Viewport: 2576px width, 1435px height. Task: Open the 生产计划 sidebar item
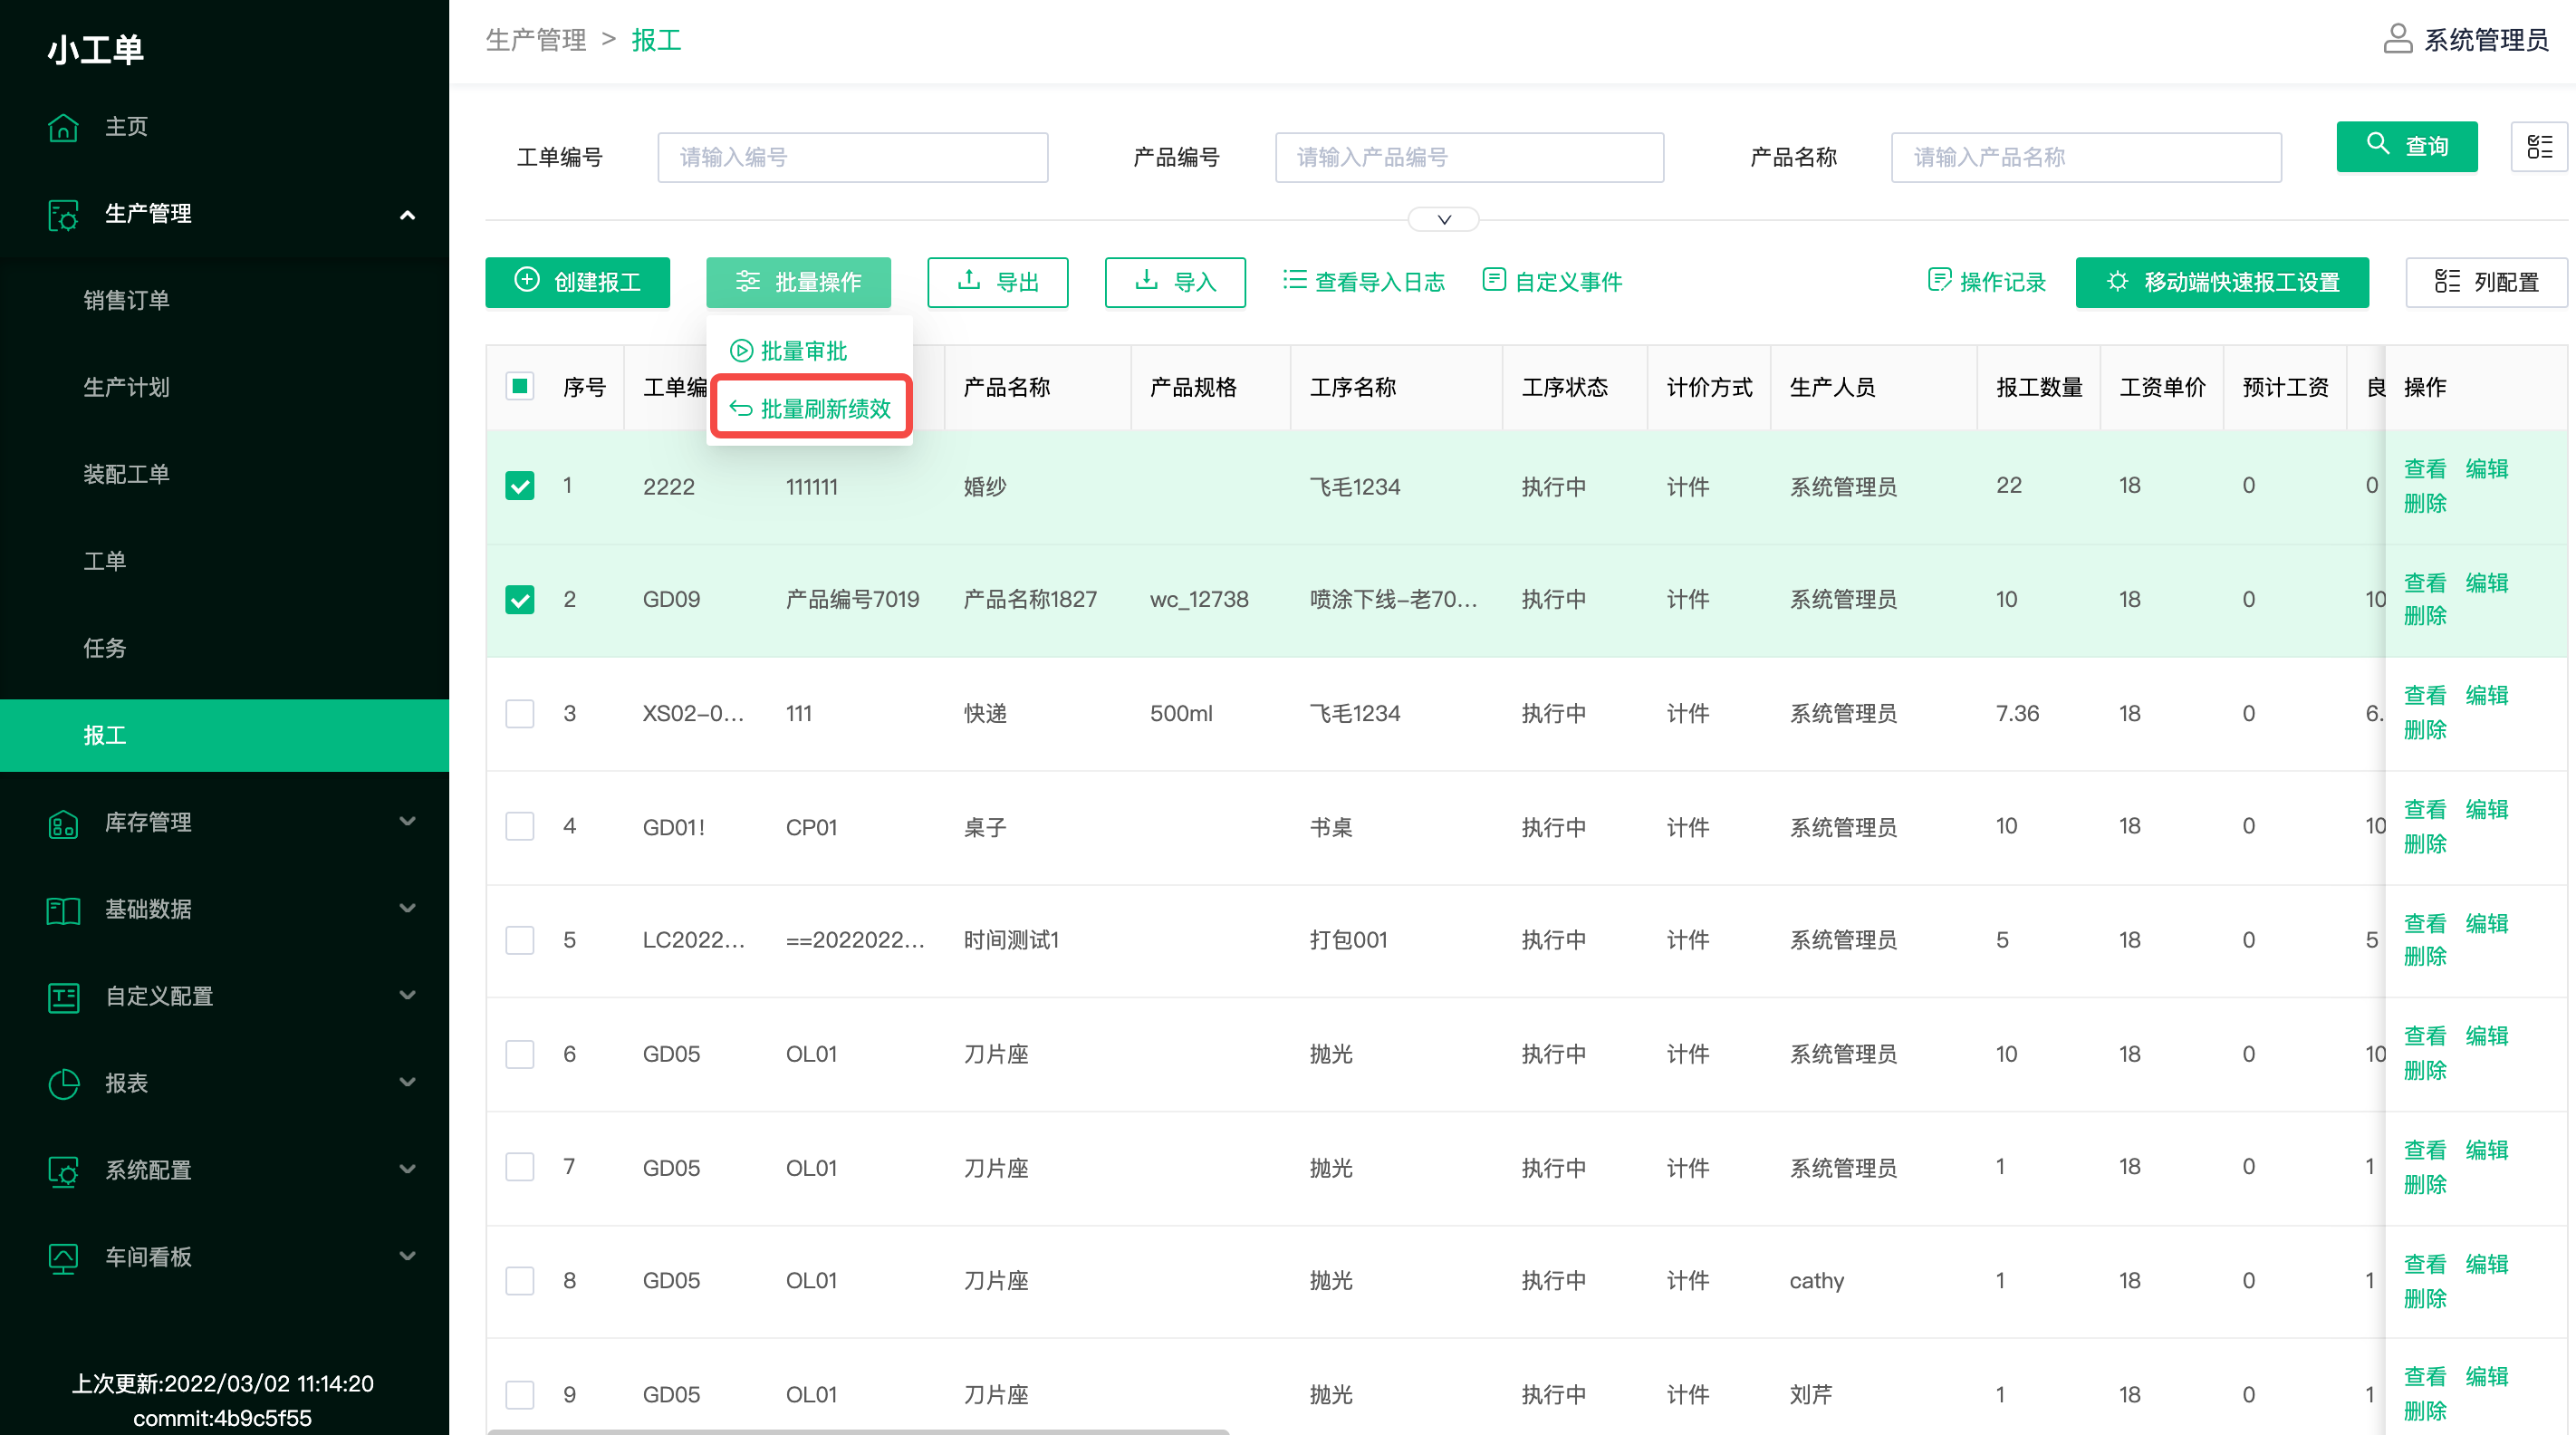point(224,387)
